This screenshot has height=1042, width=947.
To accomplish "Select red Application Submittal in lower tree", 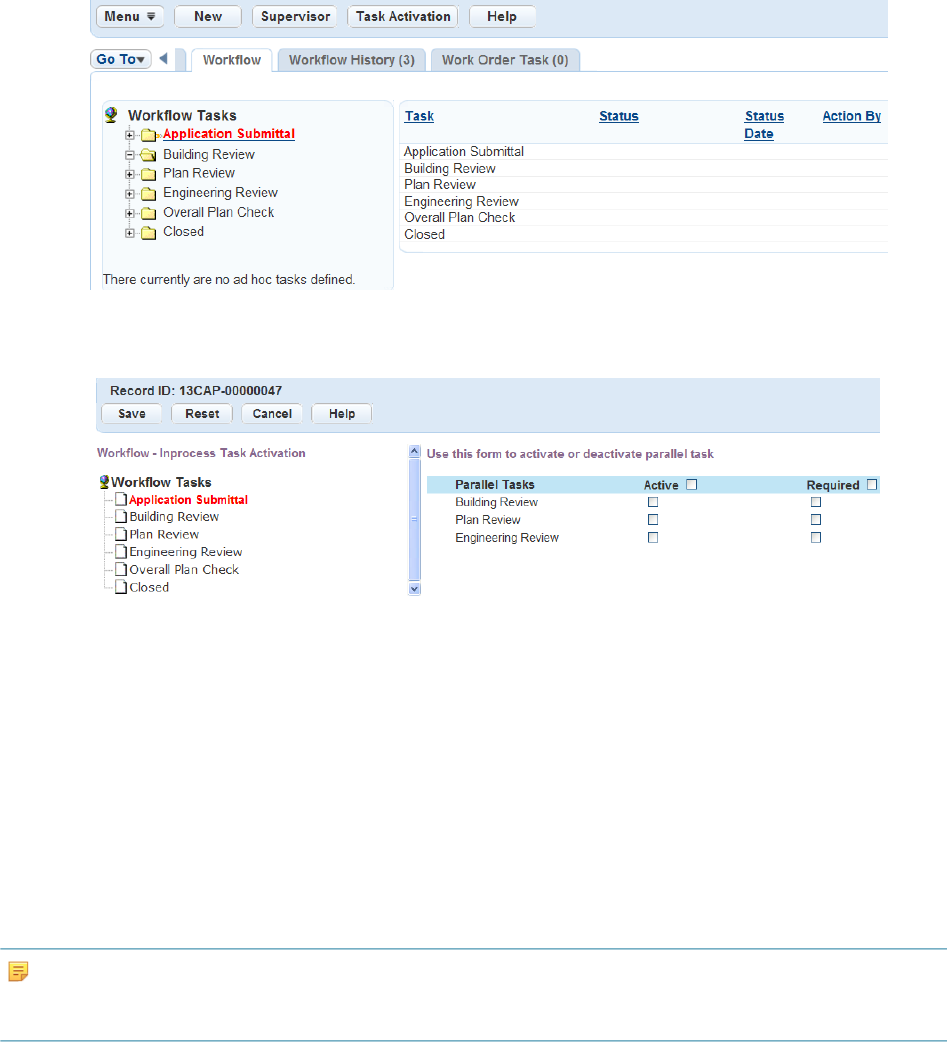I will click(x=188, y=500).
